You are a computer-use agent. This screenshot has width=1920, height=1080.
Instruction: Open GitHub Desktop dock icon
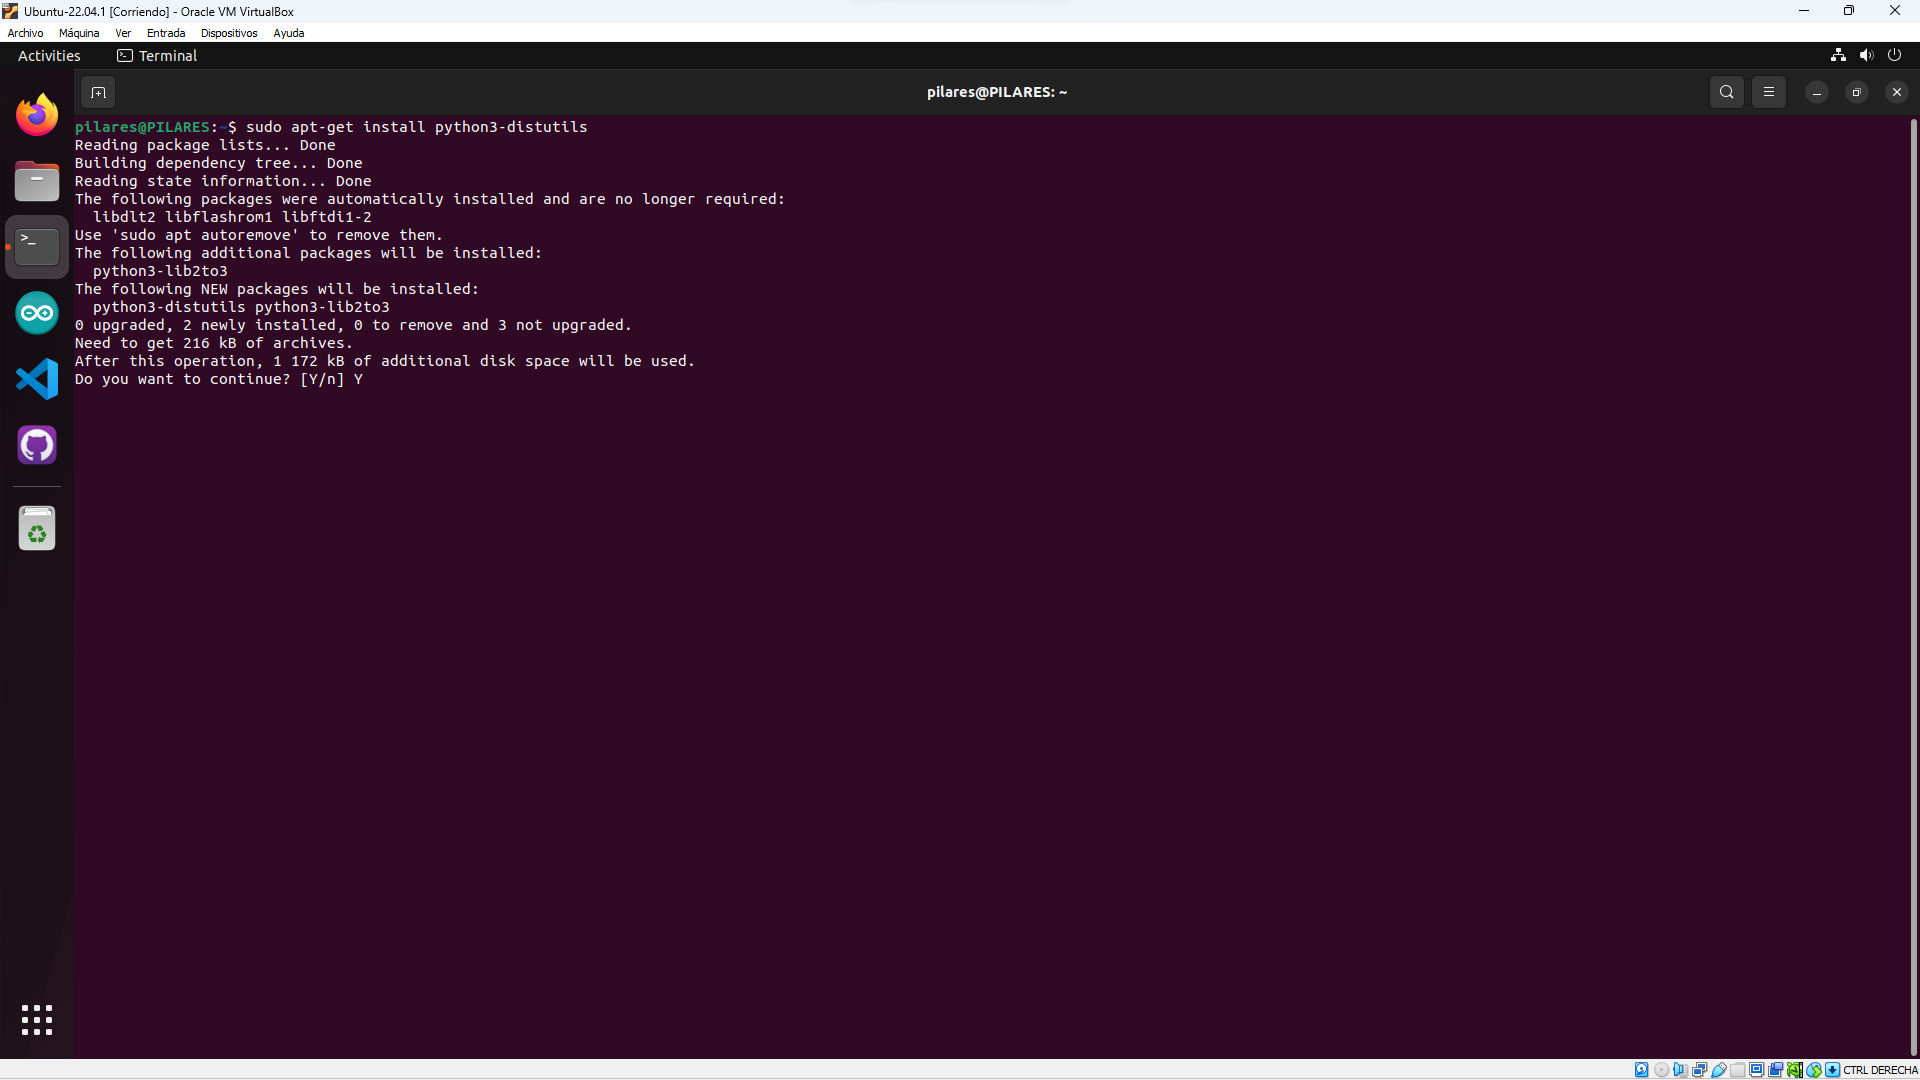37,445
